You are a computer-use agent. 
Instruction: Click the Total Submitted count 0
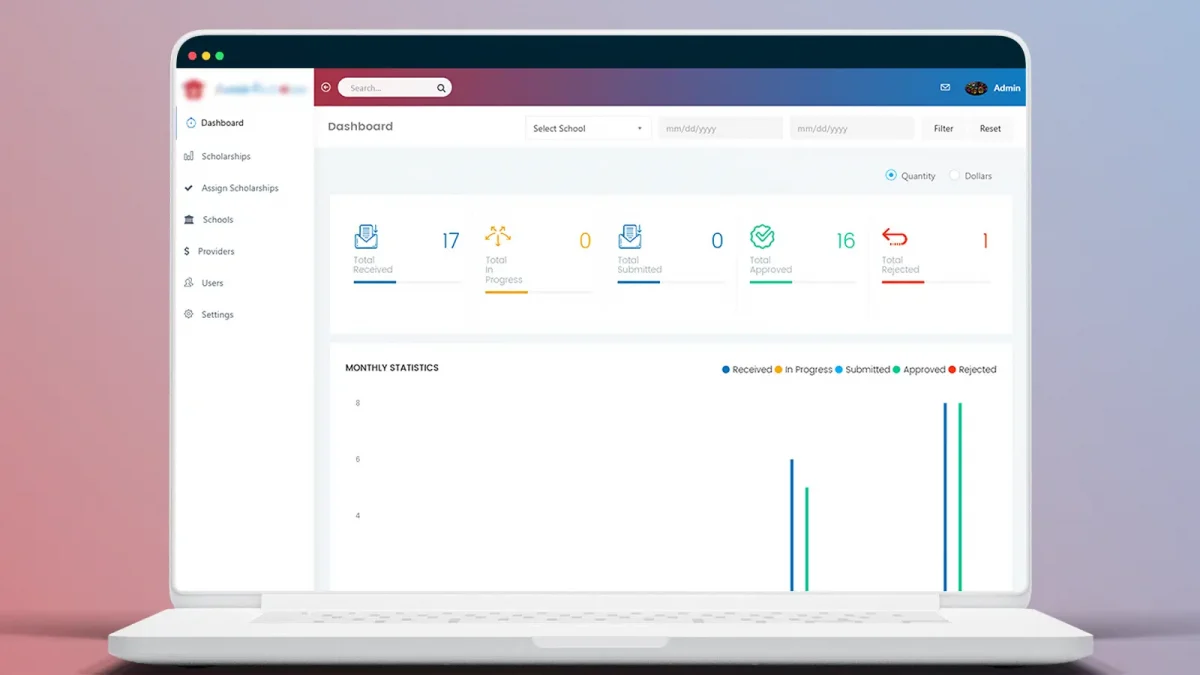pos(717,241)
